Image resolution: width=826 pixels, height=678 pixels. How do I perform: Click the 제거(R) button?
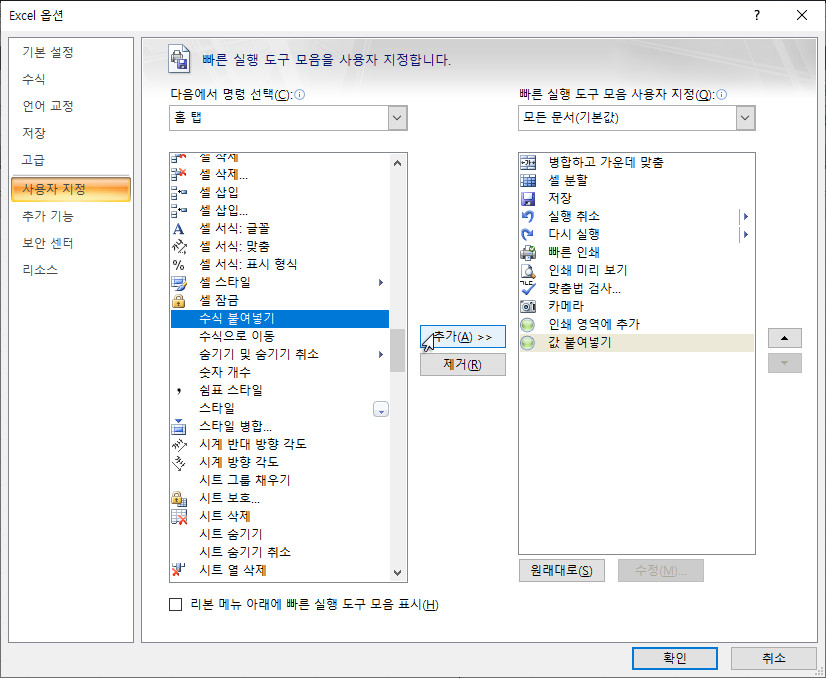(463, 365)
